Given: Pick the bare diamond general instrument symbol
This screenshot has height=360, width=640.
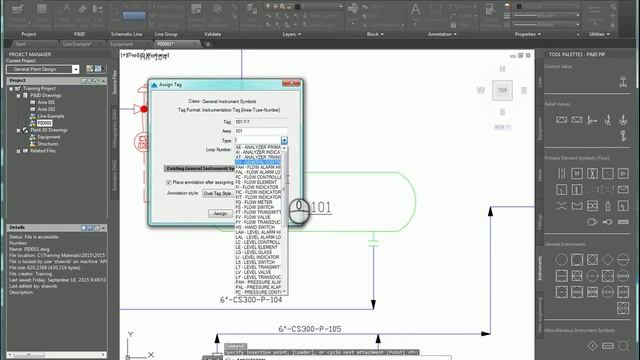Looking at the screenshot, I should 608,260.
